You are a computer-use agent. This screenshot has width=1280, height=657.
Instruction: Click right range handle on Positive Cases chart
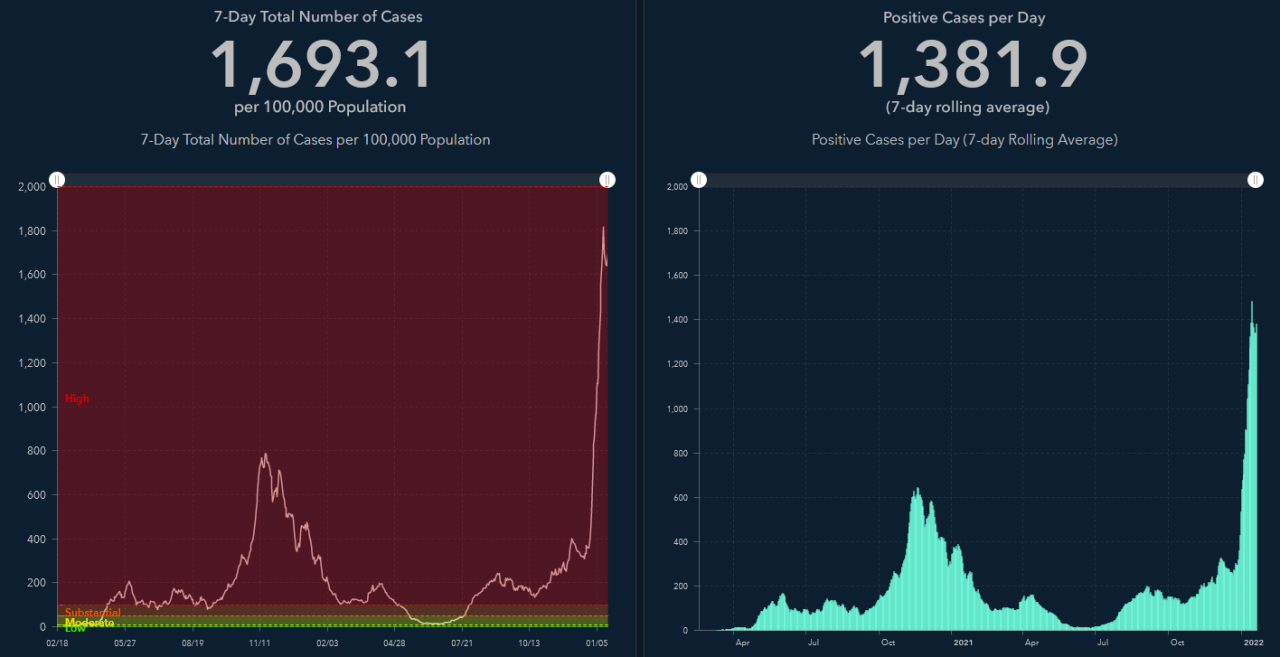(1255, 180)
